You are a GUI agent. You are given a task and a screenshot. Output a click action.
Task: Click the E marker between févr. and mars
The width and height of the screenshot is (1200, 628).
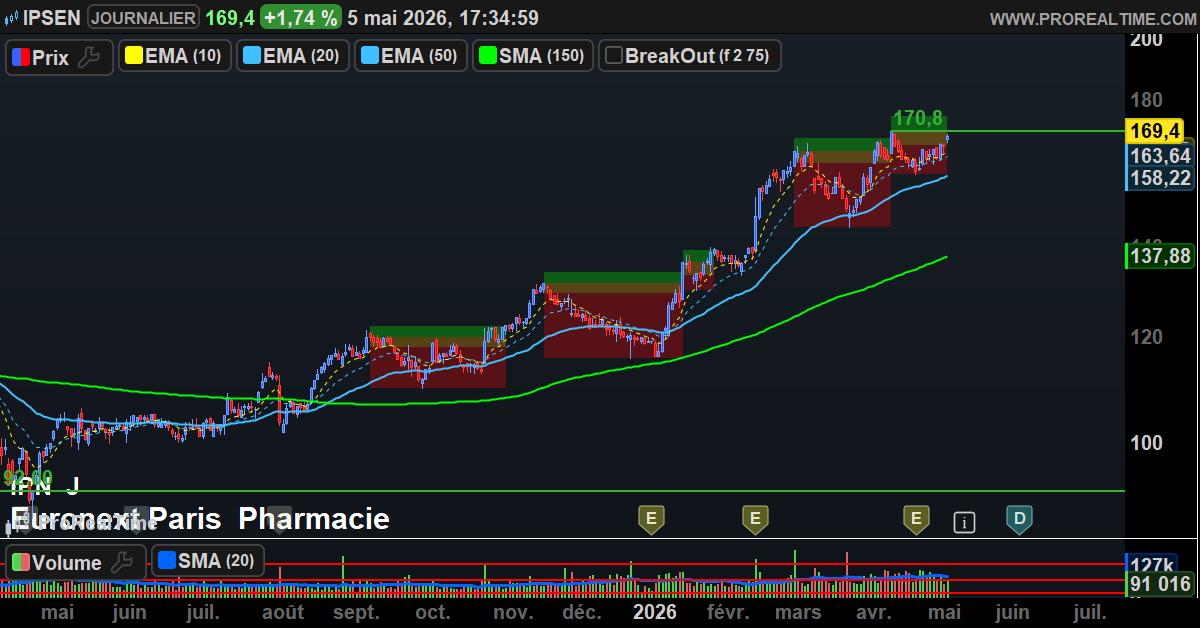click(x=755, y=519)
